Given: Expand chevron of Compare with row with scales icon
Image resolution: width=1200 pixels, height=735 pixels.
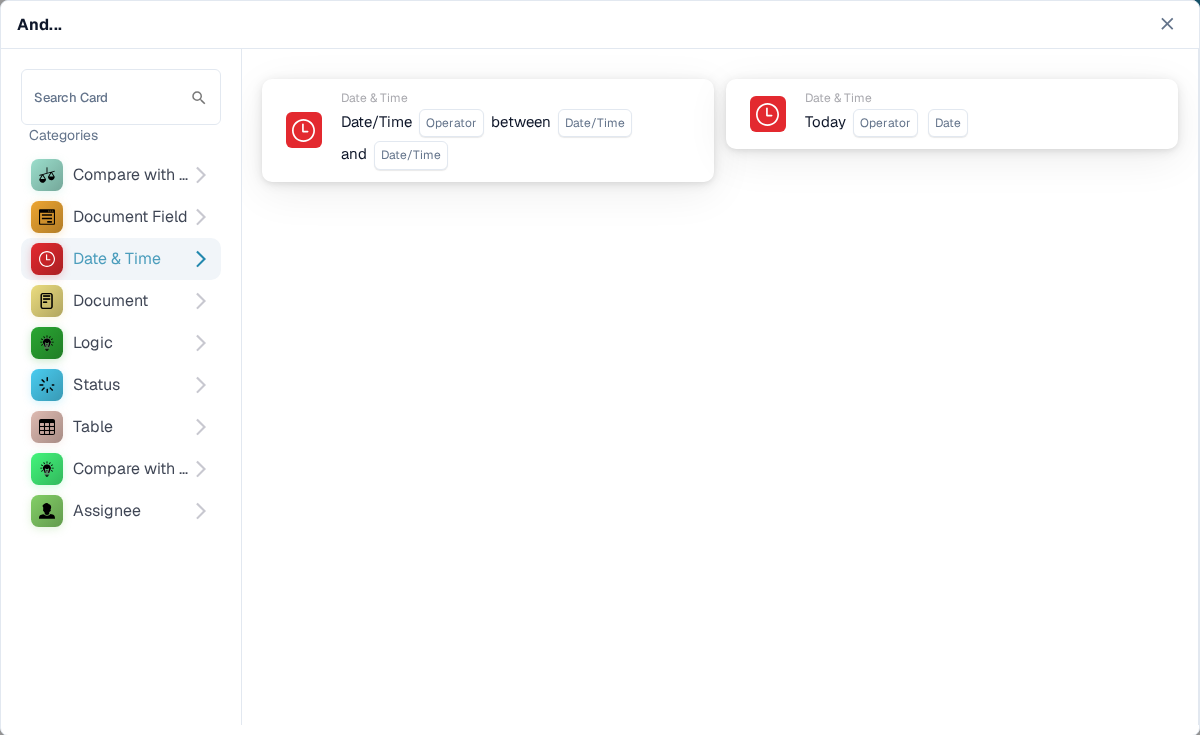Looking at the screenshot, I should click(200, 175).
